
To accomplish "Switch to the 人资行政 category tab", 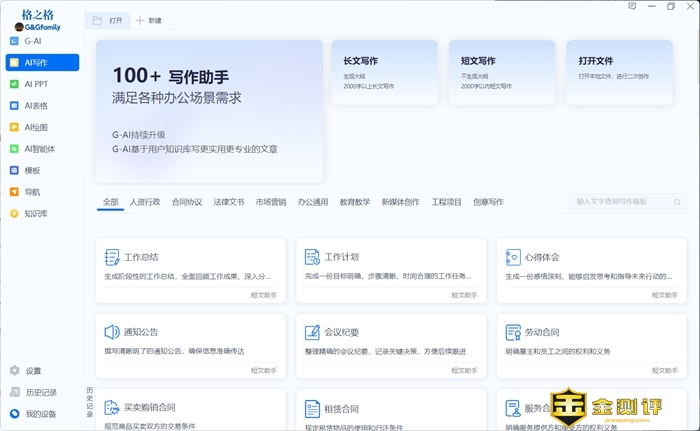I will coord(144,202).
